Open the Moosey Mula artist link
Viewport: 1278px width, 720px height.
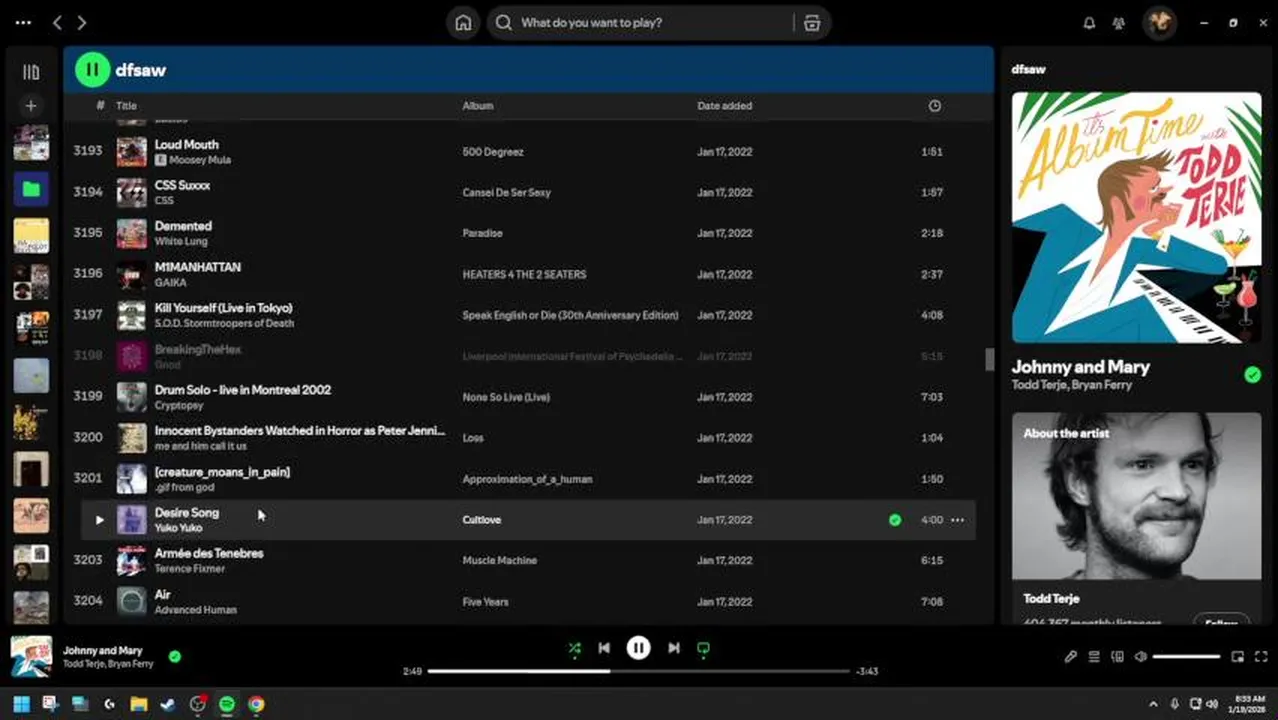[199, 160]
